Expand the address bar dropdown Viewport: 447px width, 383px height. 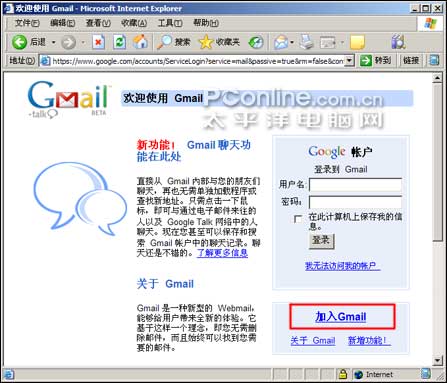coord(349,60)
